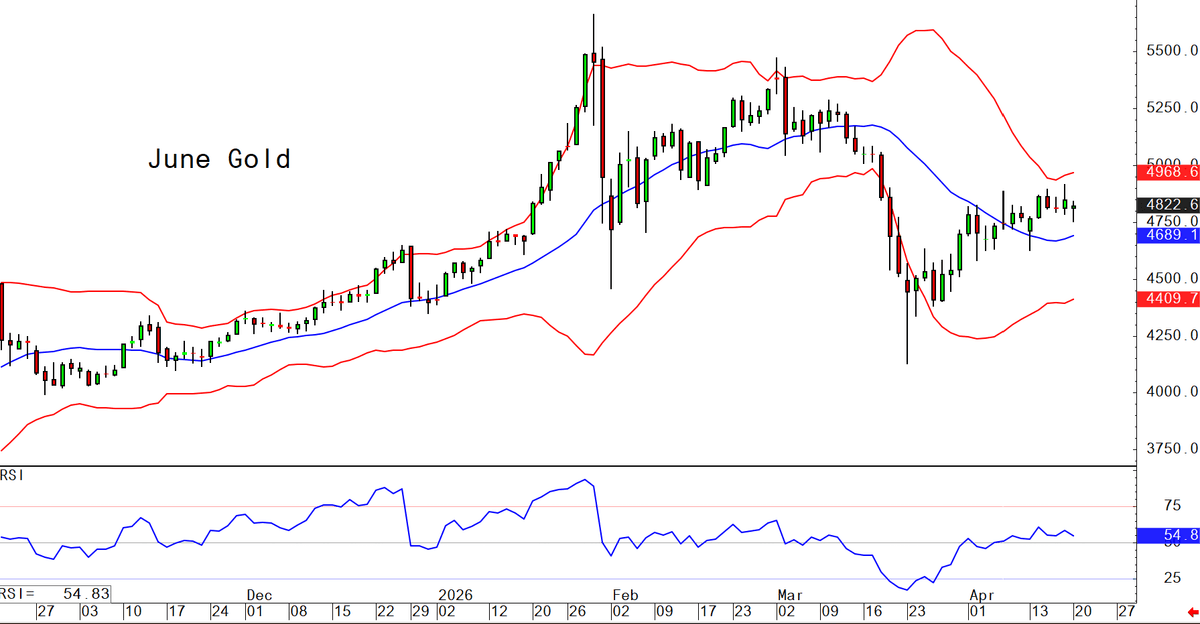Screen dimensions: 1200x624
Task: Click the June Gold chart title
Action: [219, 159]
